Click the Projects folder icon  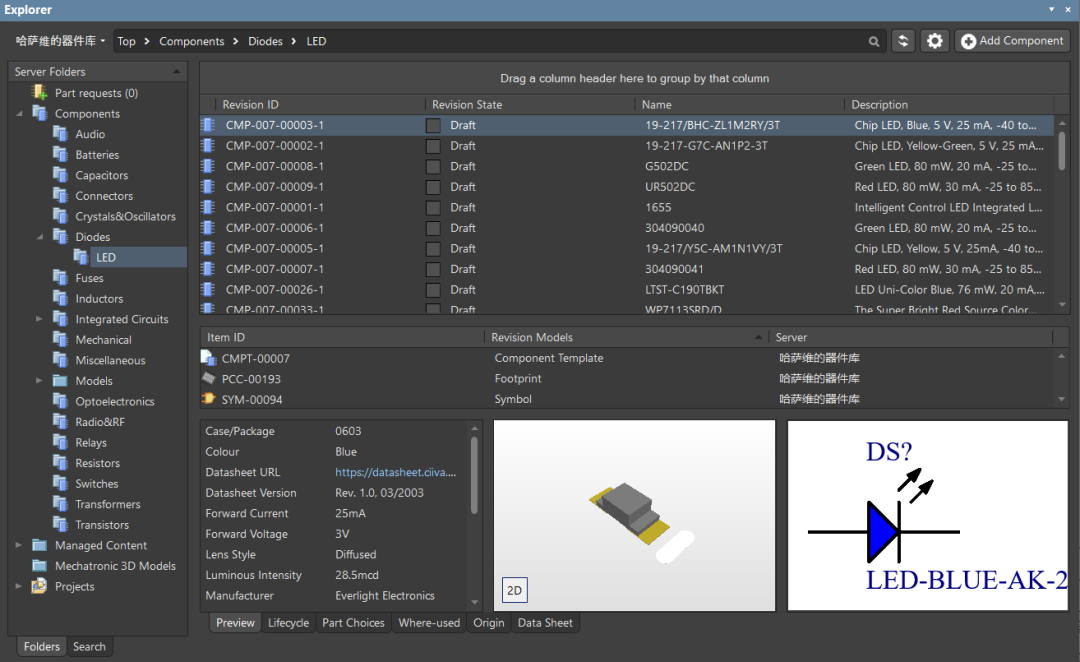click(39, 586)
